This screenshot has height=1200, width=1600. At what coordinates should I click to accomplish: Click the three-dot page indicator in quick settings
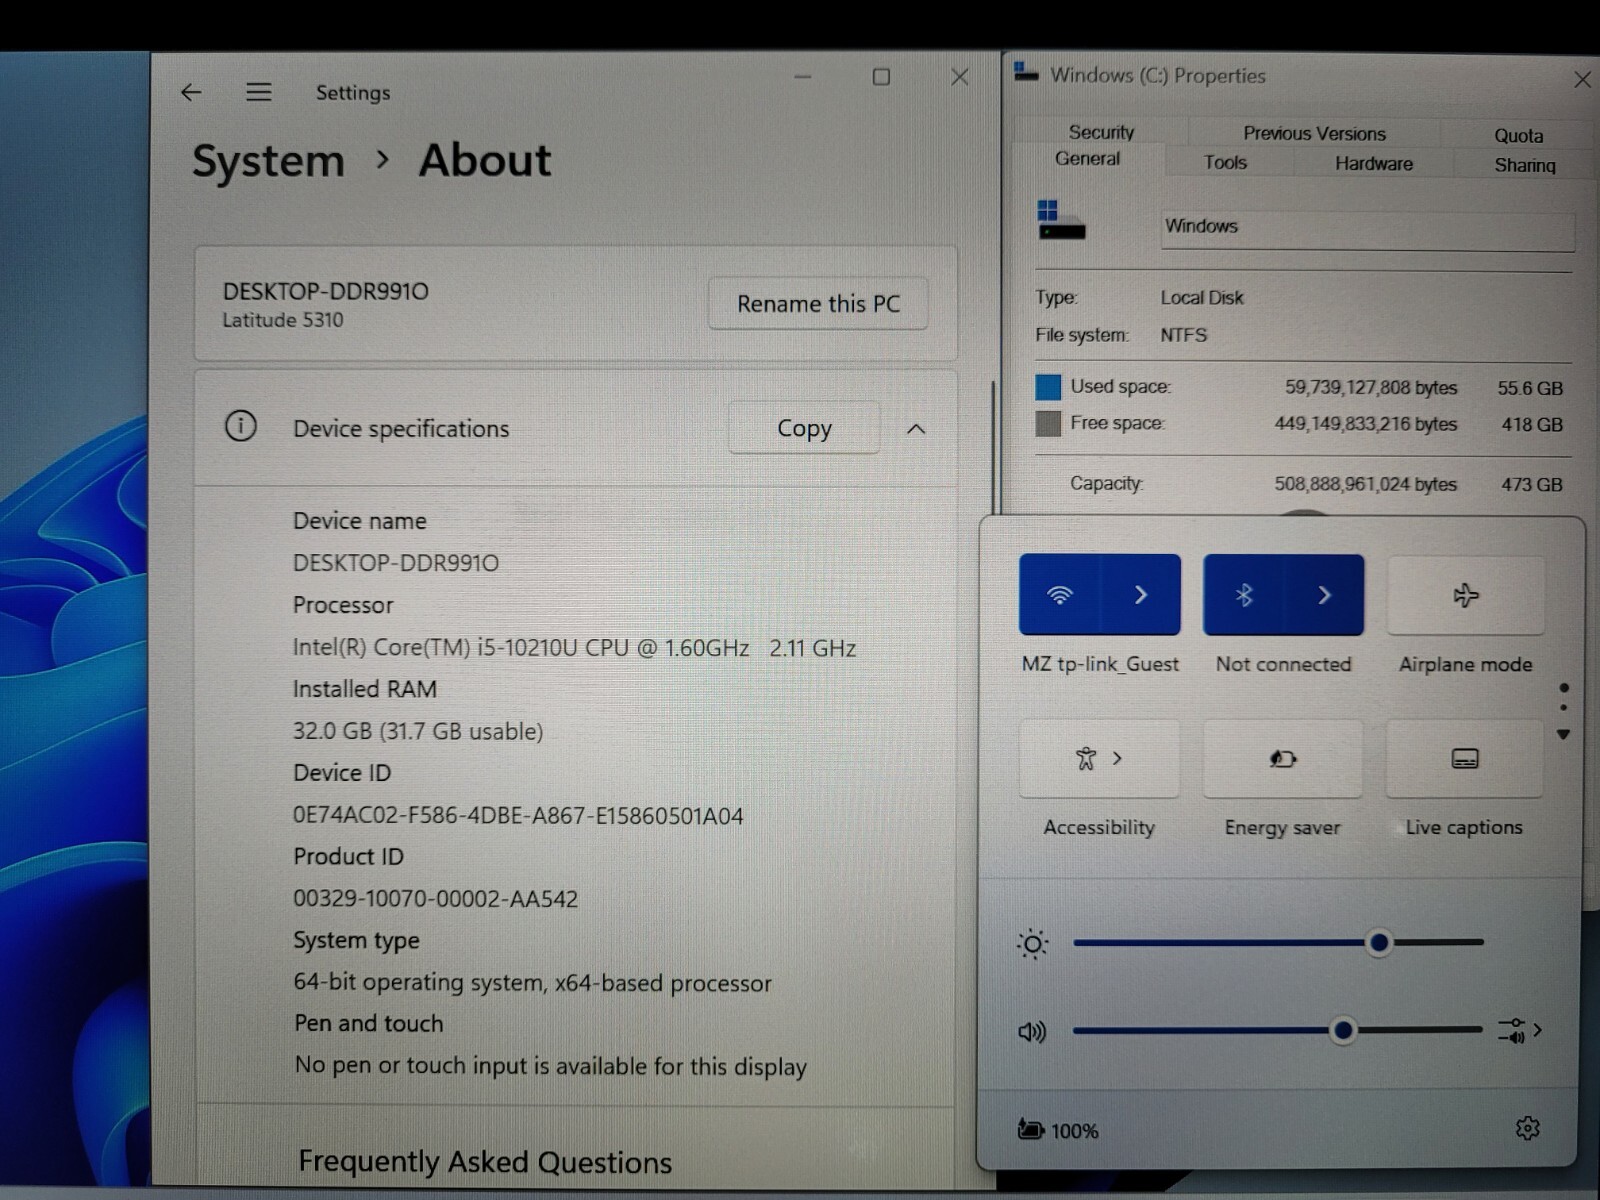(1563, 712)
